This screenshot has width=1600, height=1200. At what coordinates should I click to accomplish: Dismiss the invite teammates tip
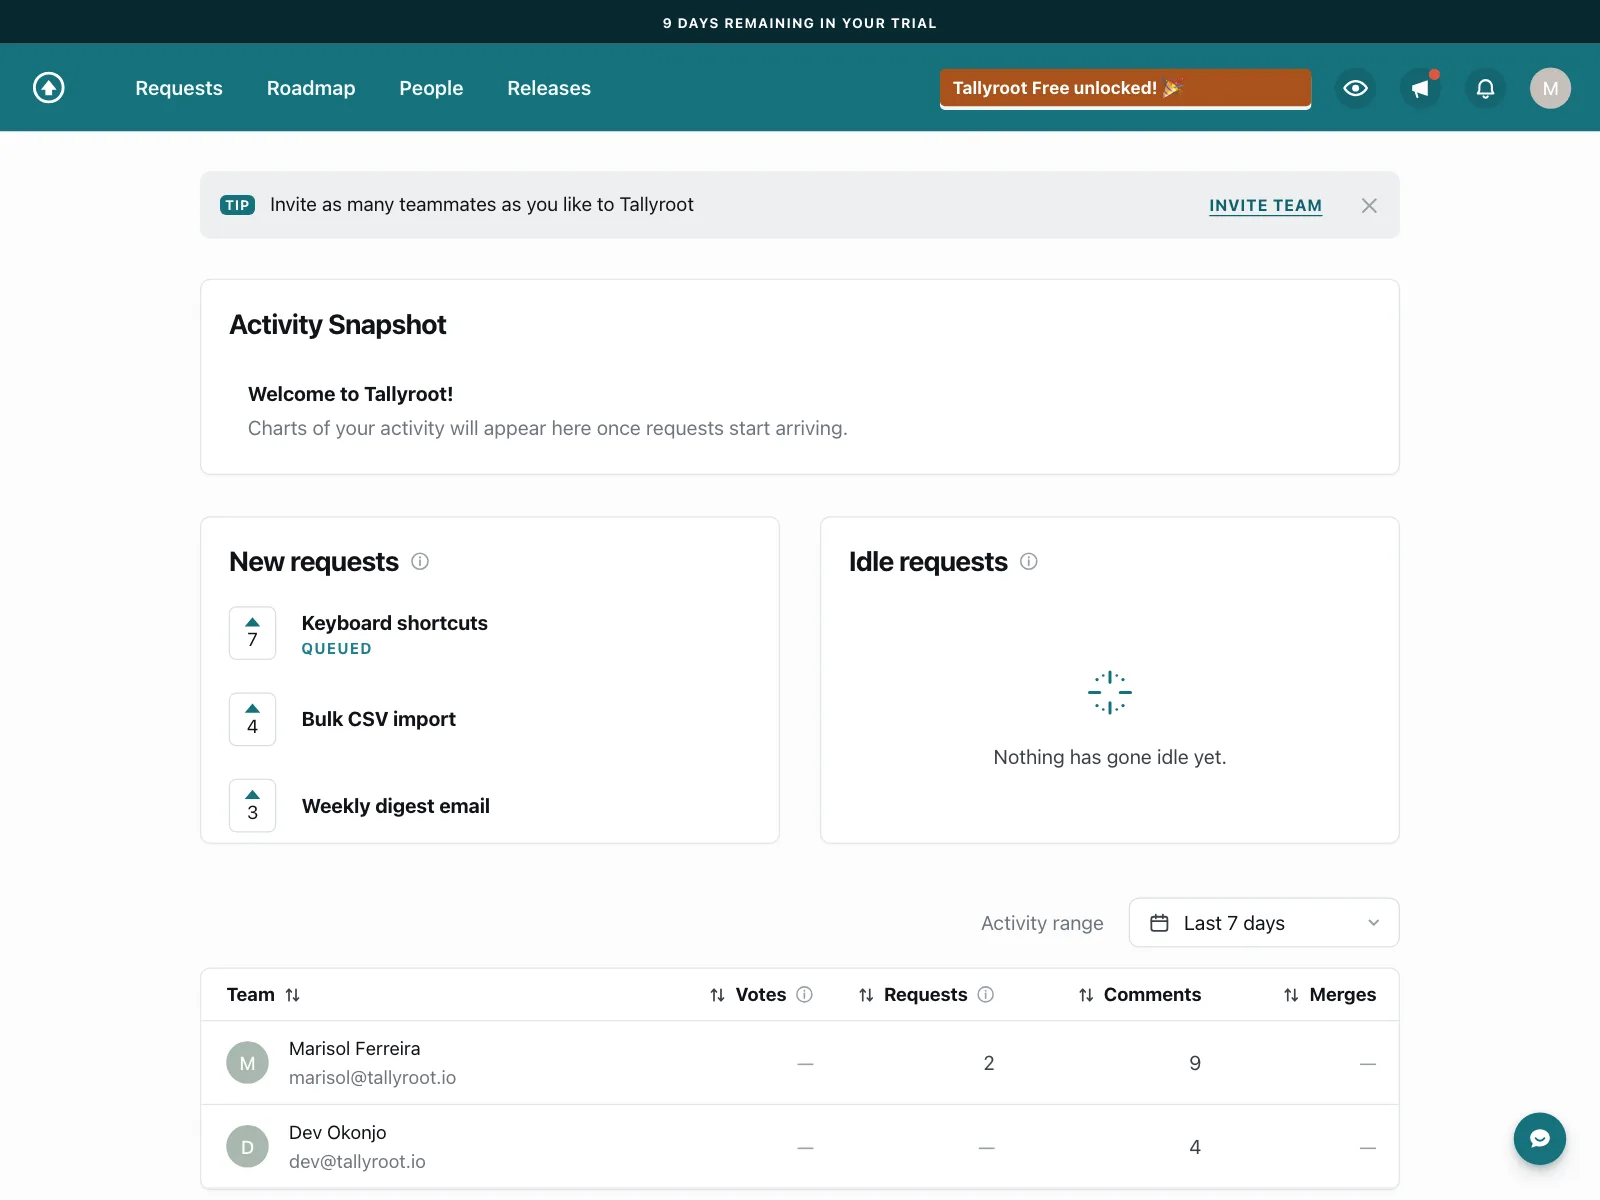pos(1369,205)
